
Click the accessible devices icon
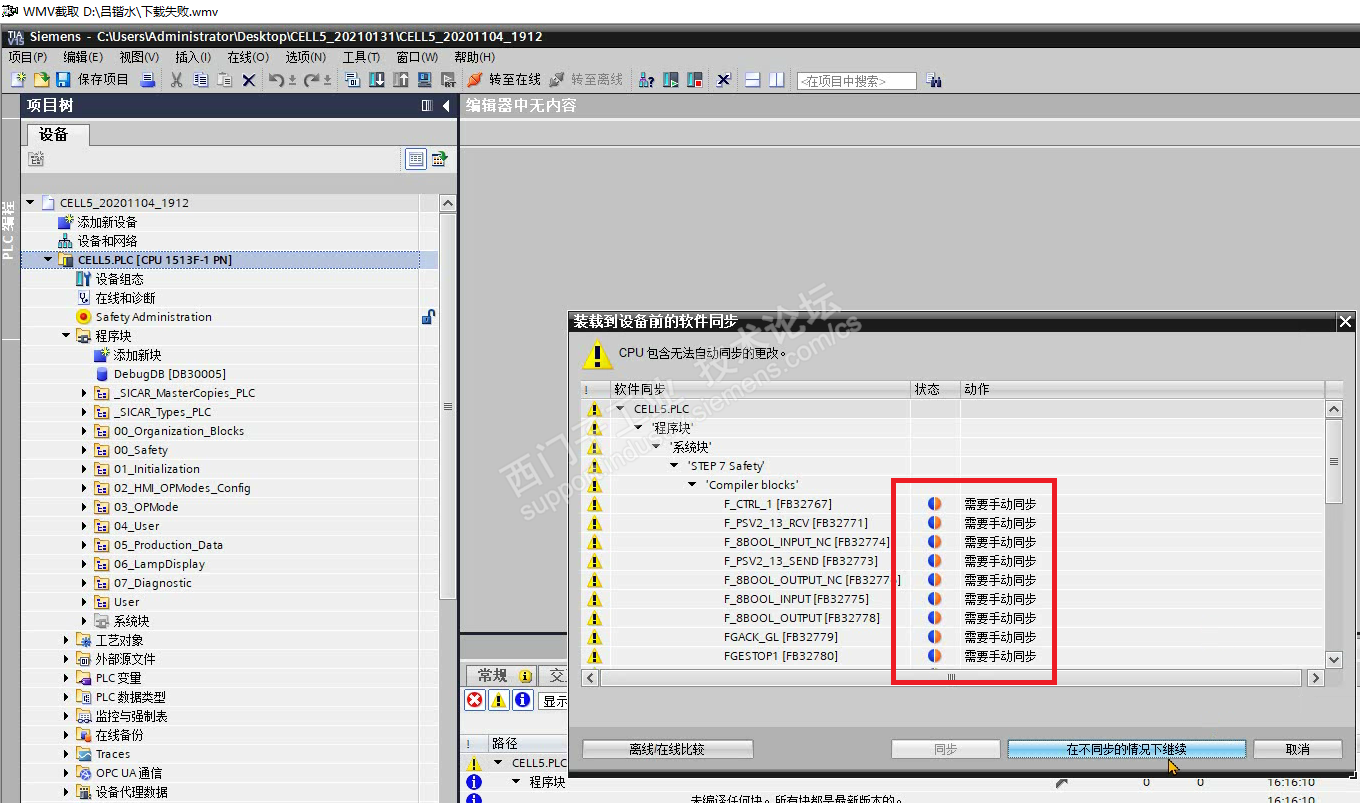click(x=646, y=80)
